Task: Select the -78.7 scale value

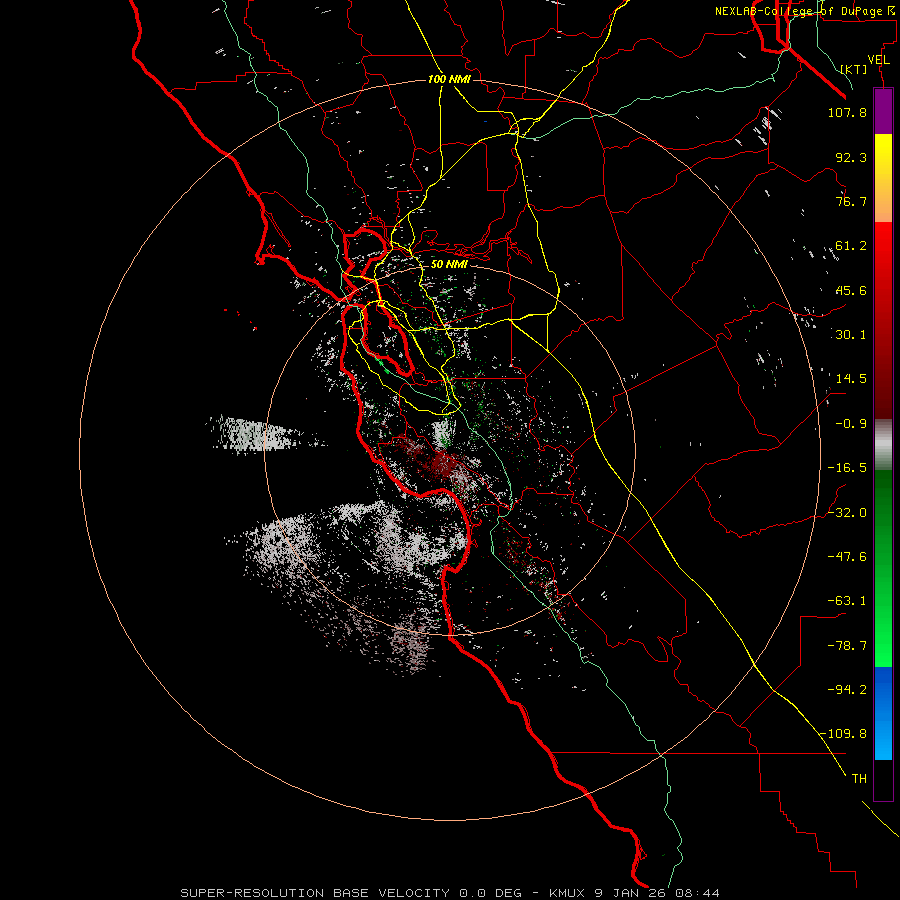Action: (847, 646)
